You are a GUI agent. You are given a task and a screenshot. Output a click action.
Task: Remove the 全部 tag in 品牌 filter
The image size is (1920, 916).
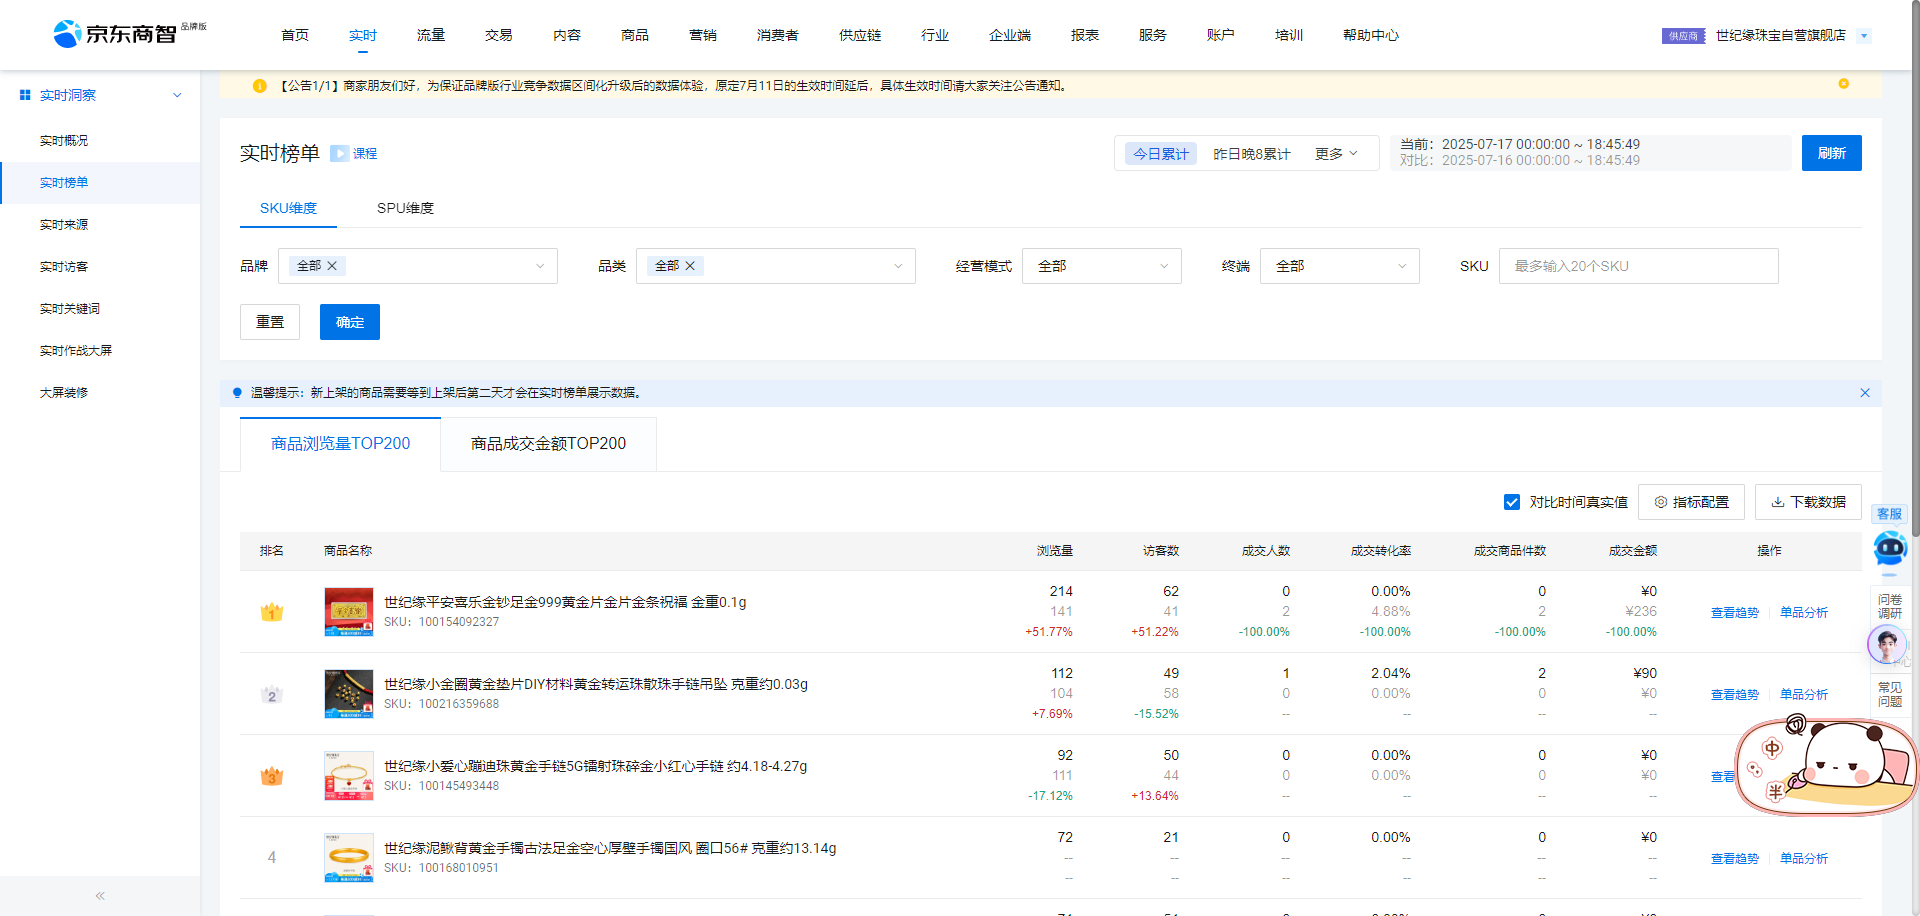pyautogui.click(x=332, y=266)
